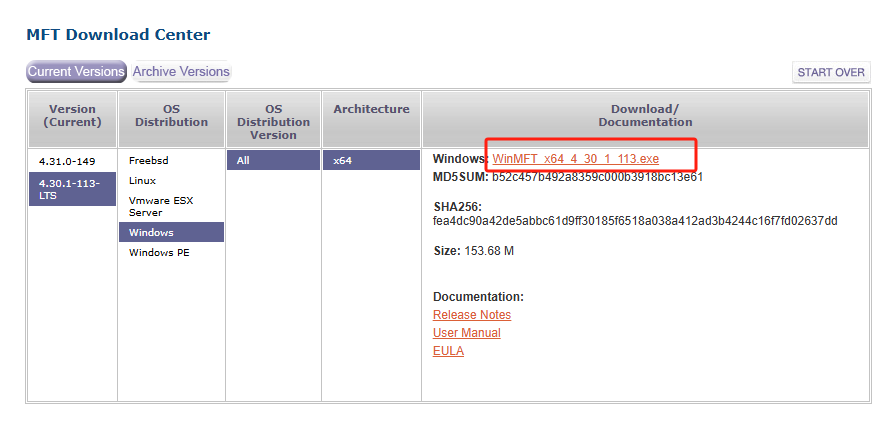The height and width of the screenshot is (421, 890).
Task: Click the MFT Download Center heading
Action: [118, 35]
